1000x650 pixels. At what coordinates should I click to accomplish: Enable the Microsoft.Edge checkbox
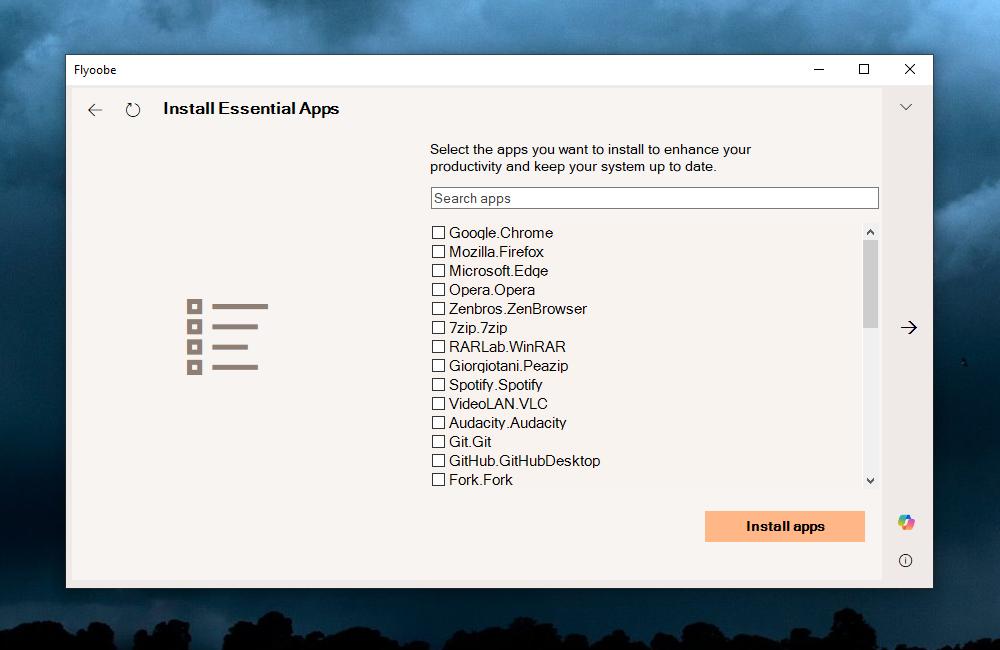tap(438, 270)
